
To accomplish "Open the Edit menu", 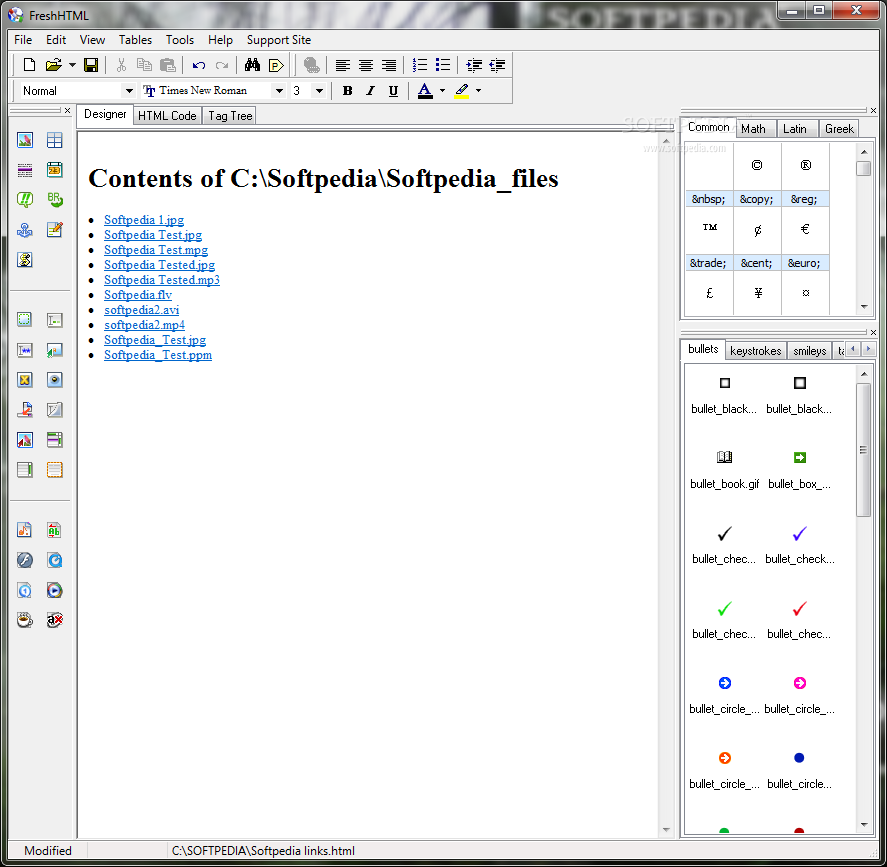I will click(56, 40).
